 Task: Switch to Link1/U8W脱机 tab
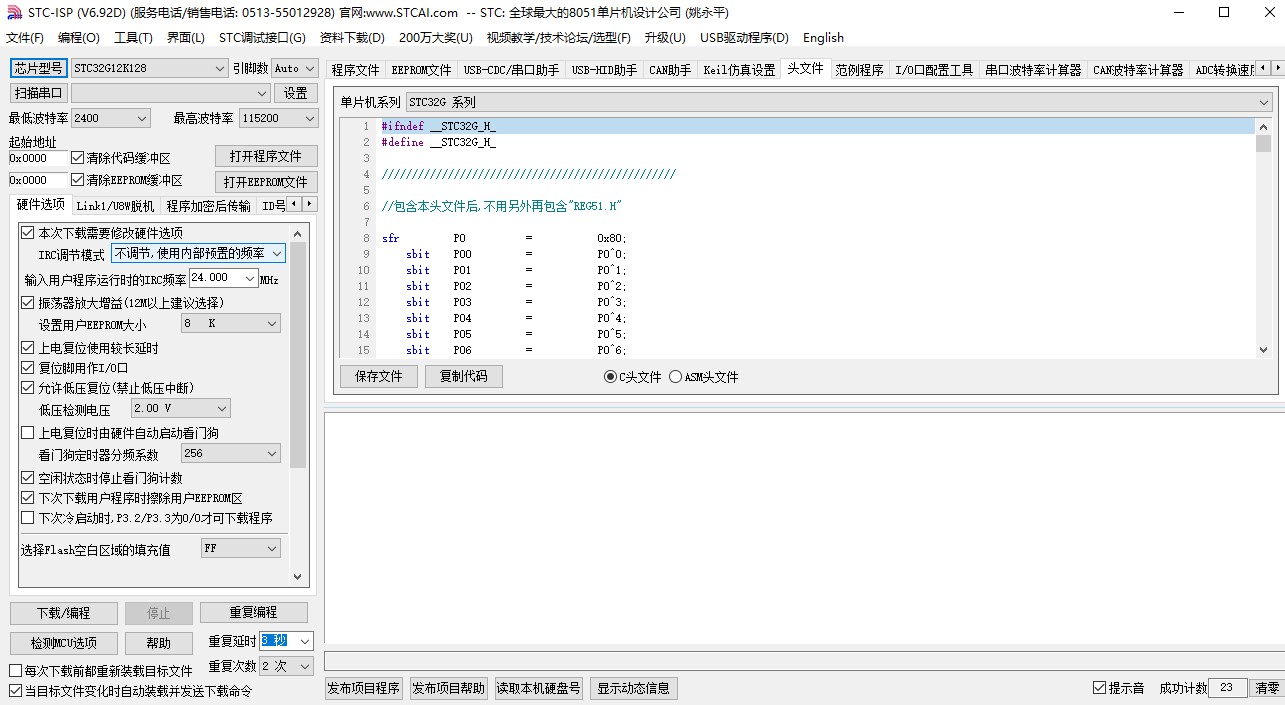click(x=116, y=206)
